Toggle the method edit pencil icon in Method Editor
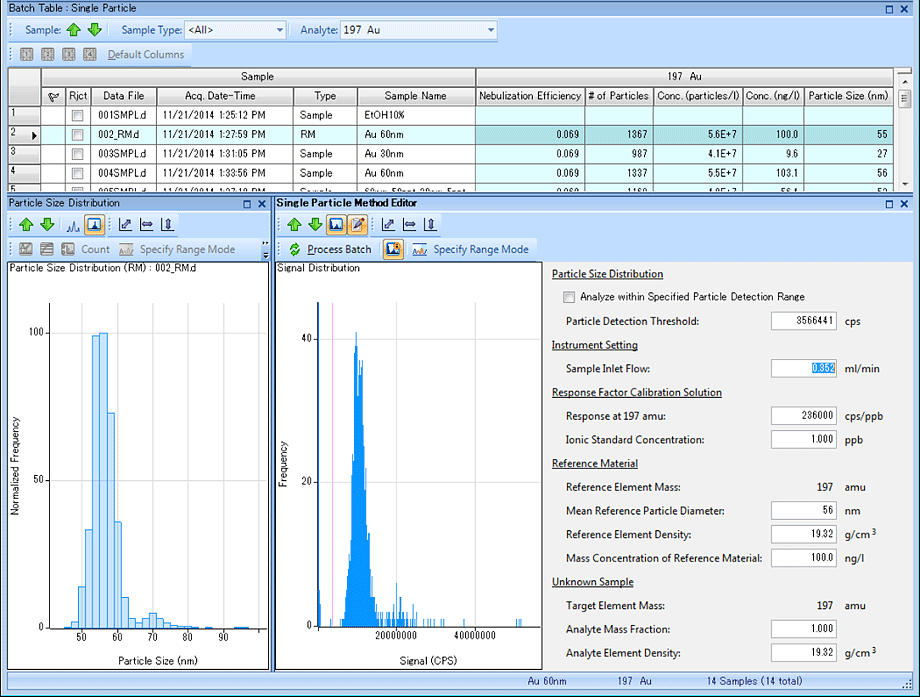 357,225
